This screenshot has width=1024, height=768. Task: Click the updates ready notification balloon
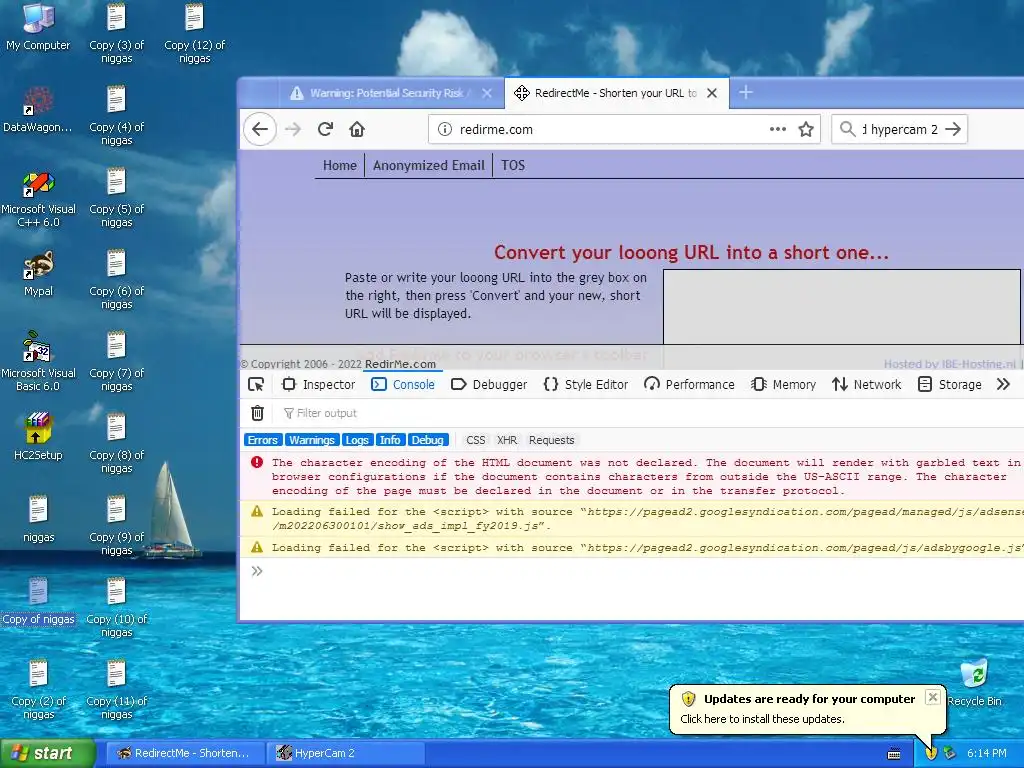click(x=808, y=709)
